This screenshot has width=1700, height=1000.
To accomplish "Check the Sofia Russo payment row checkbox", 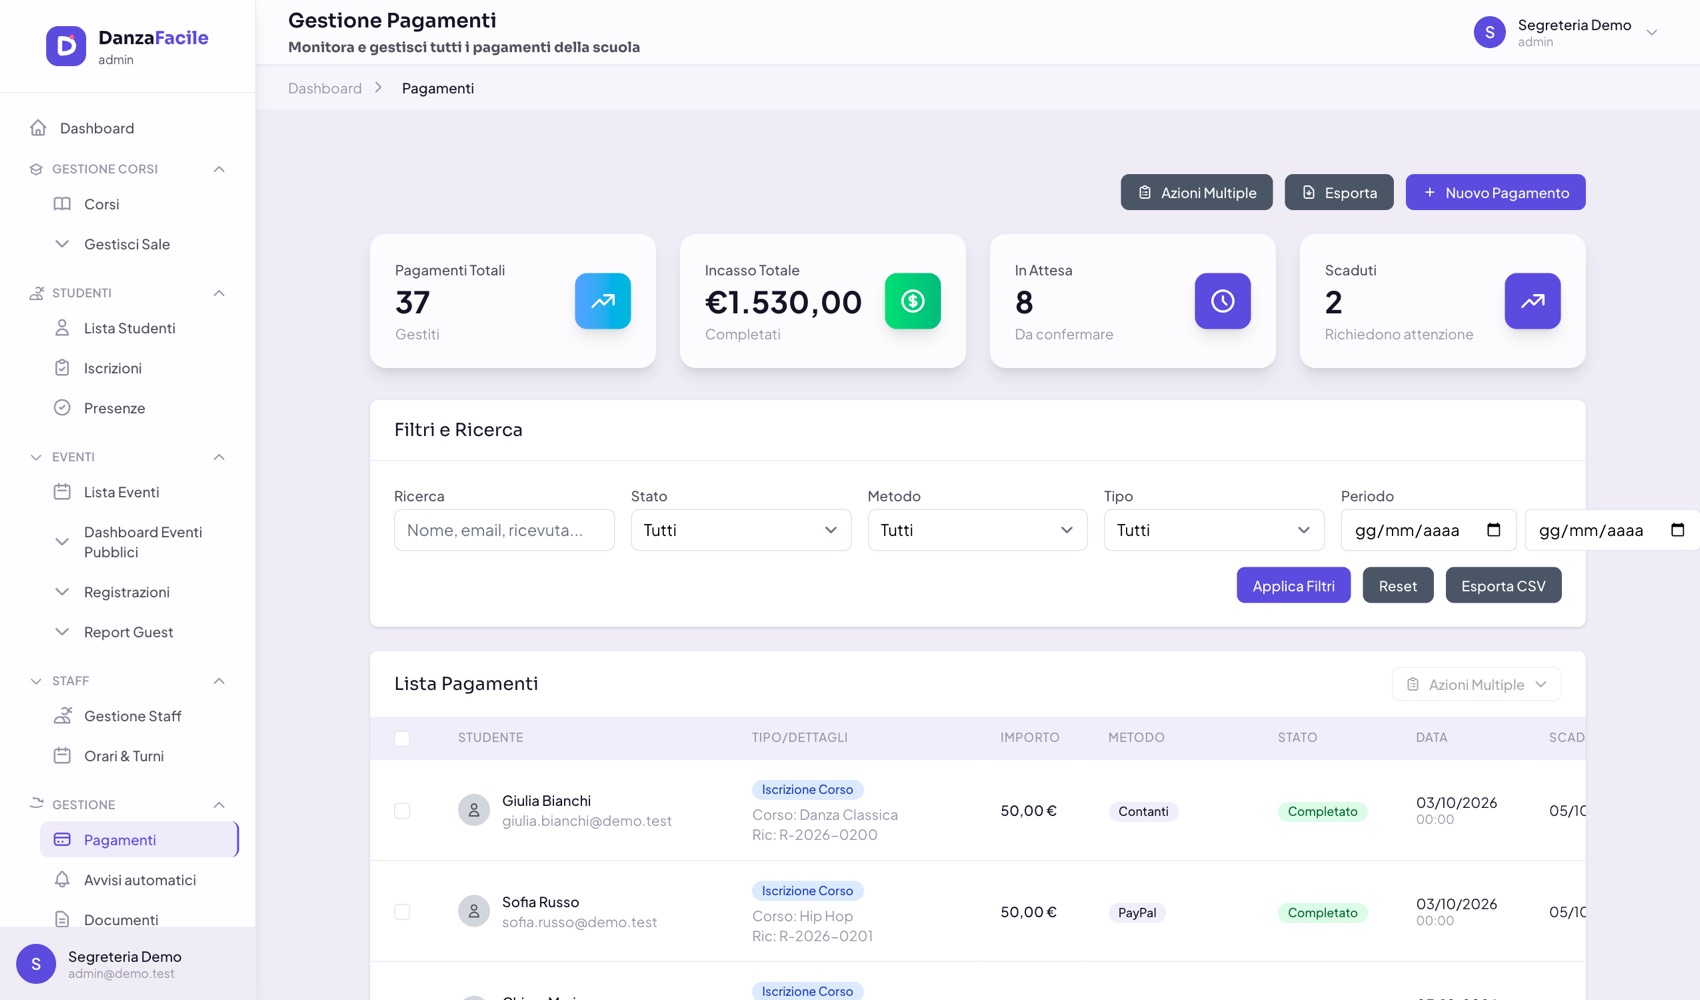I will pyautogui.click(x=402, y=912).
